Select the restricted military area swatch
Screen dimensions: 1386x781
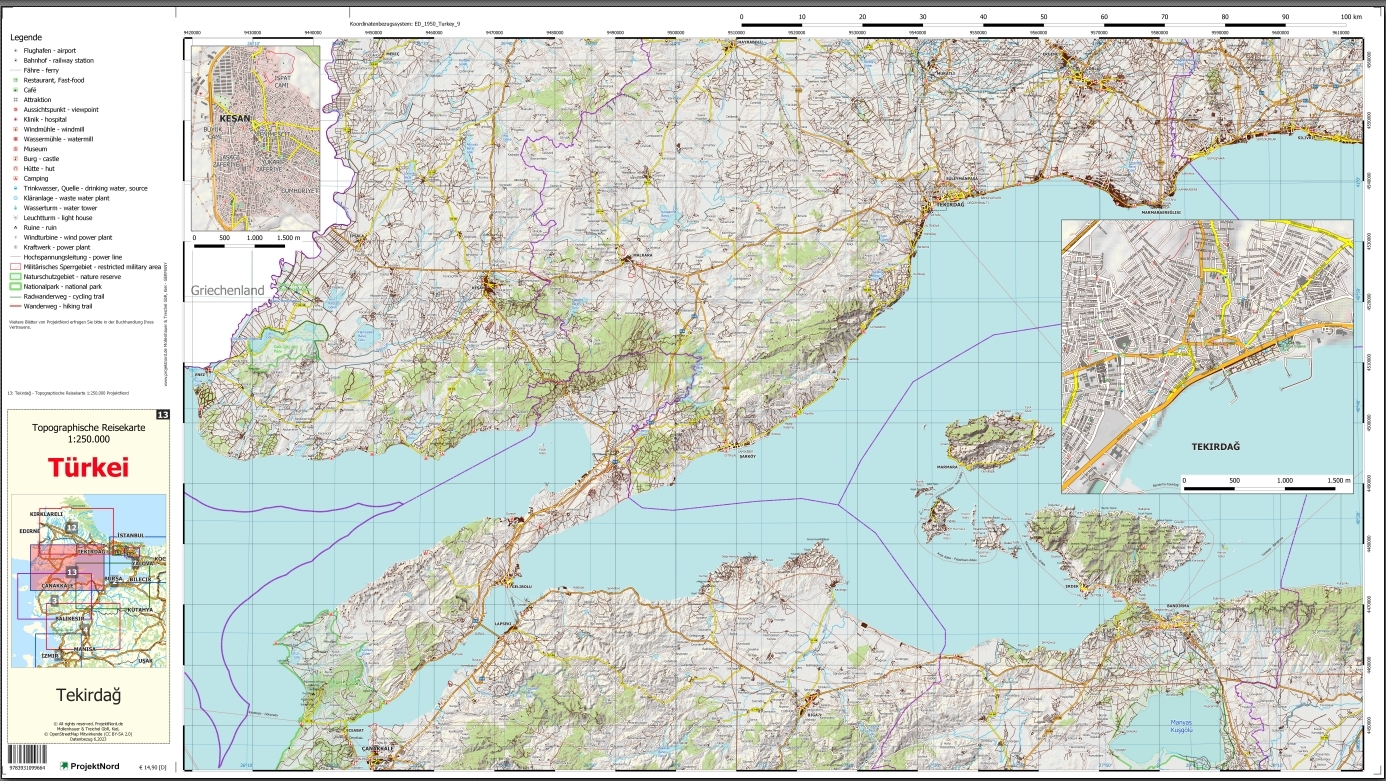coord(16,267)
